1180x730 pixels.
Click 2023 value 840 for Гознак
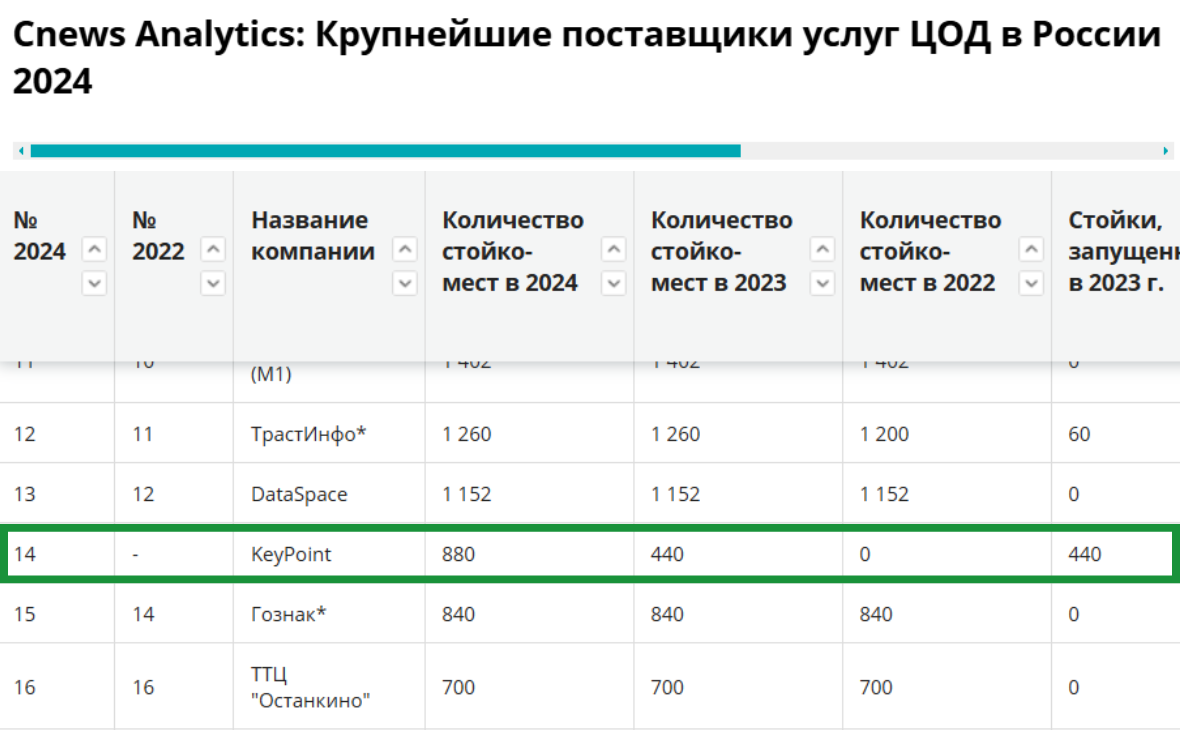(x=668, y=614)
